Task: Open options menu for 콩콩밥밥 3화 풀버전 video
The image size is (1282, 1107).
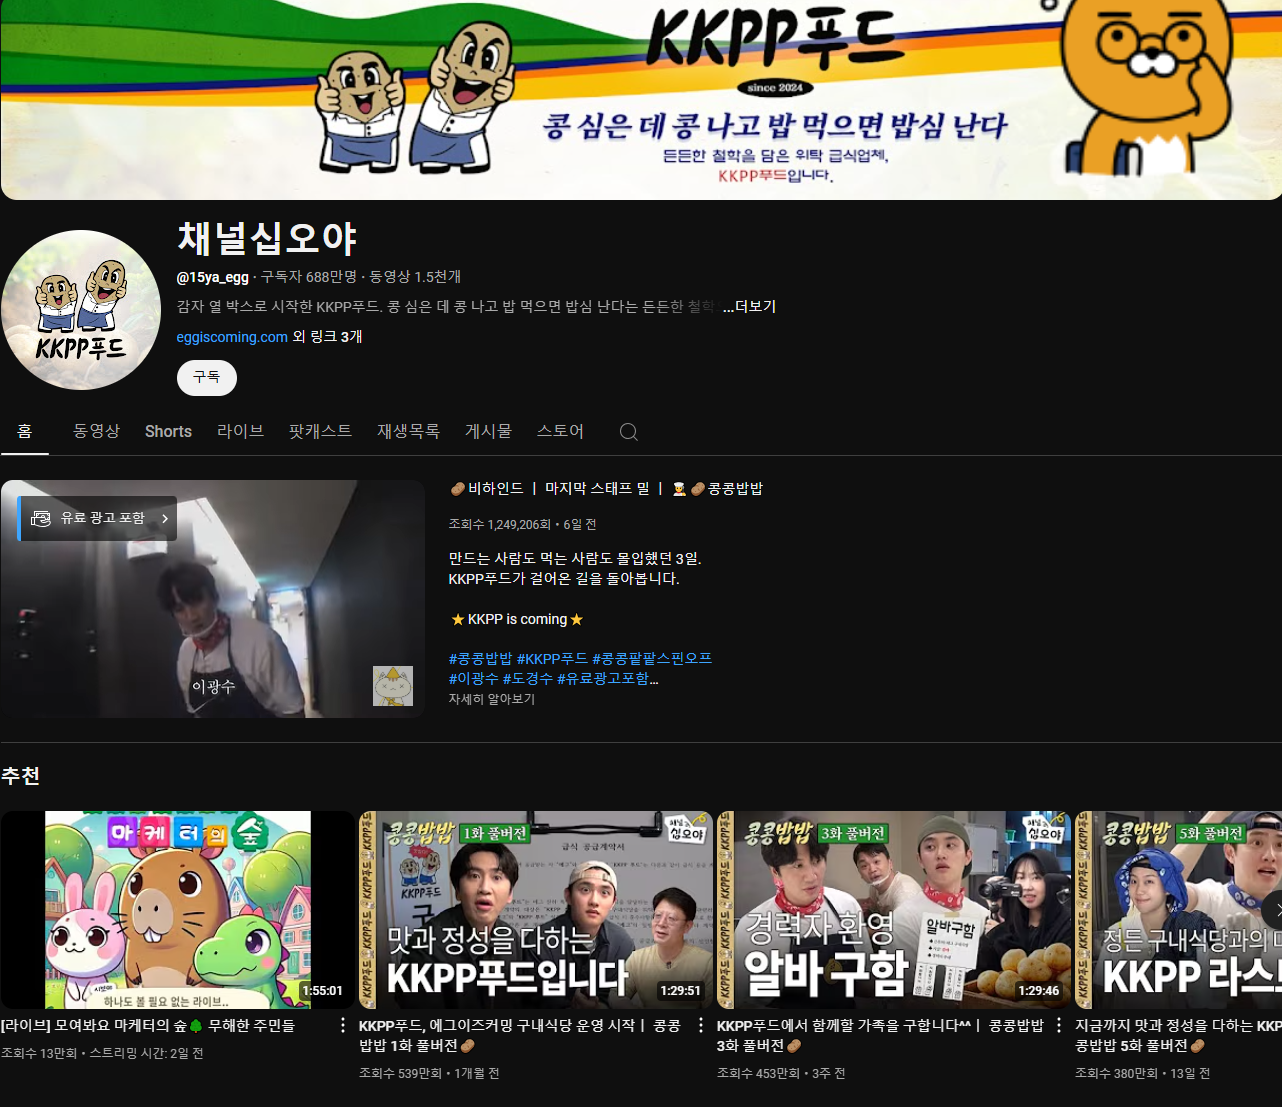Action: [1059, 1026]
